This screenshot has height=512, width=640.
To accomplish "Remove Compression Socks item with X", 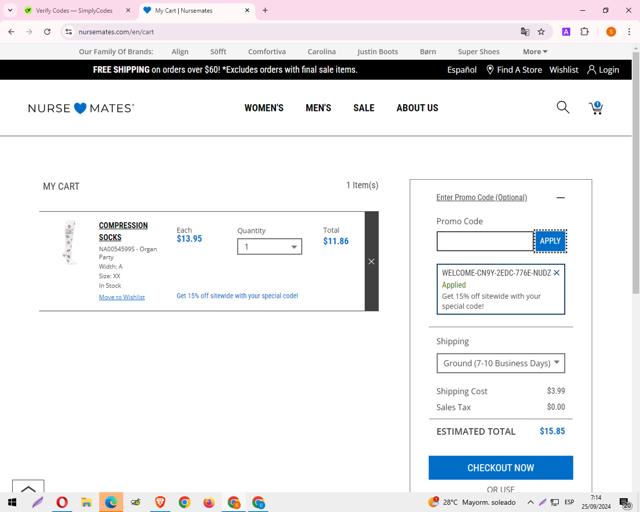I will pos(371,261).
